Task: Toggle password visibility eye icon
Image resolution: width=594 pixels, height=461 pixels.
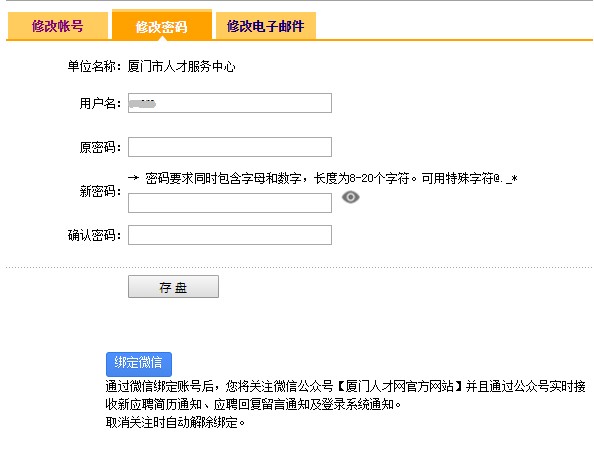Action: (350, 197)
